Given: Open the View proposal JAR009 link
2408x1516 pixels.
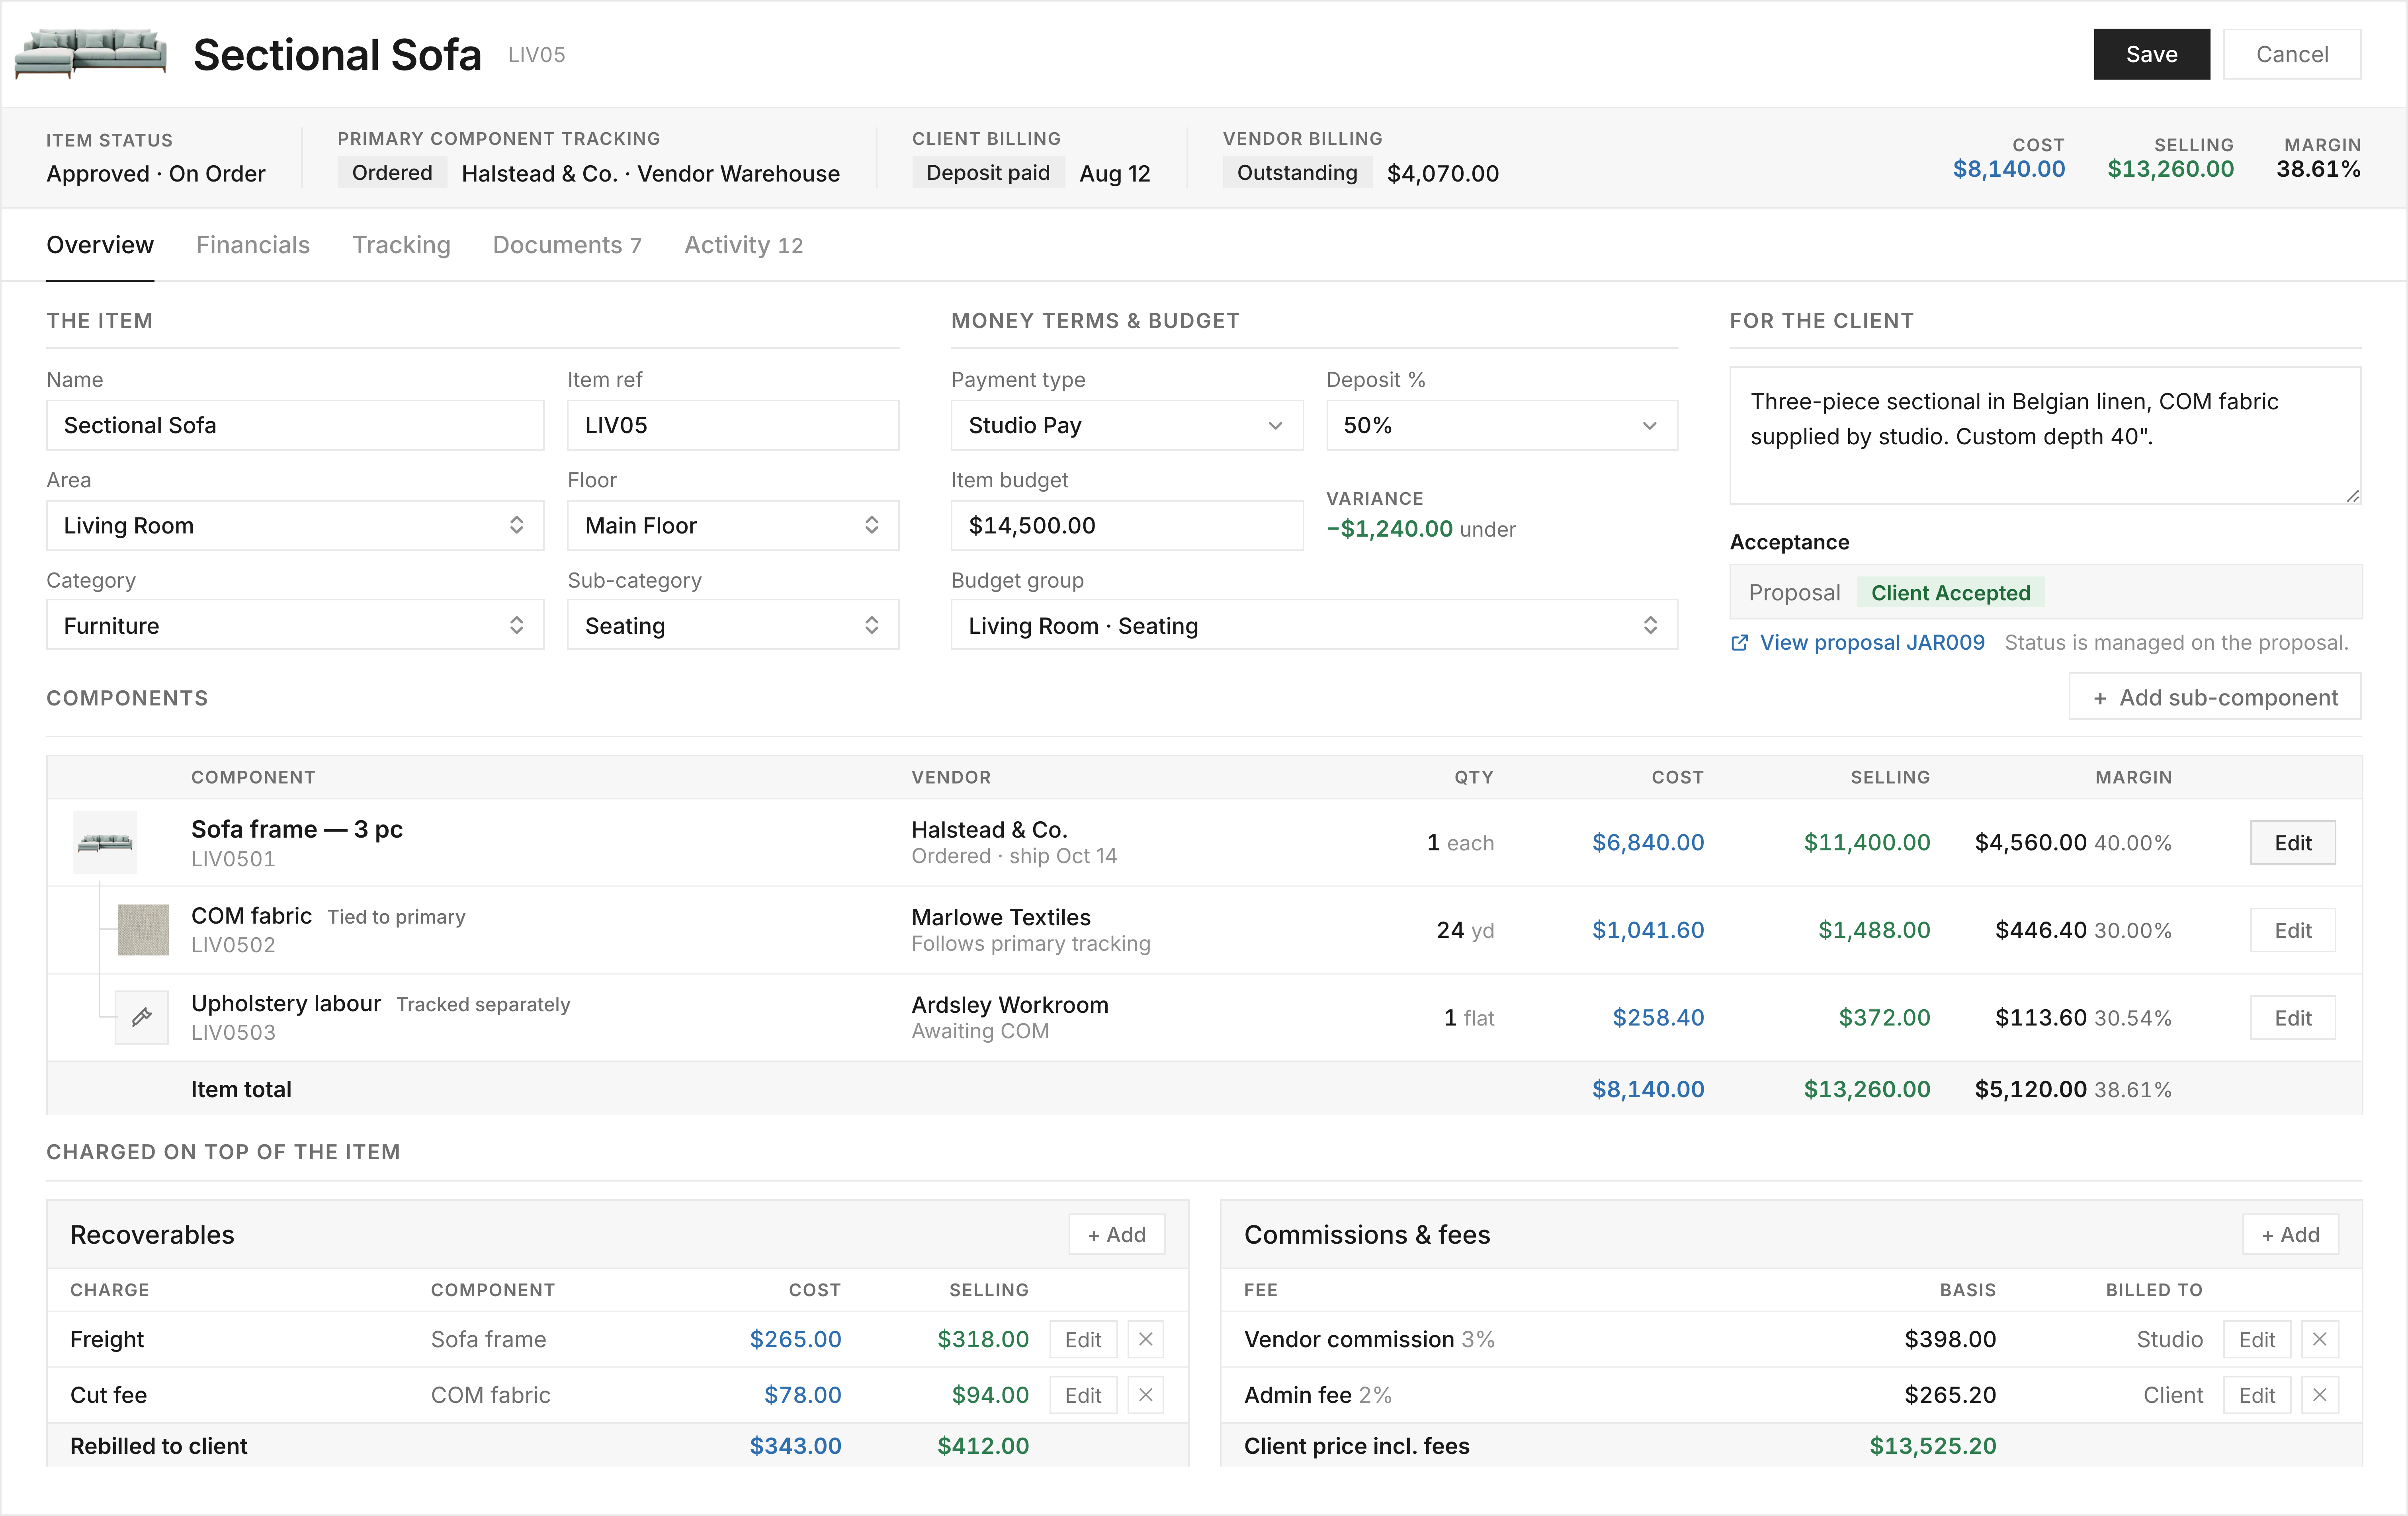Looking at the screenshot, I should click(1872, 643).
